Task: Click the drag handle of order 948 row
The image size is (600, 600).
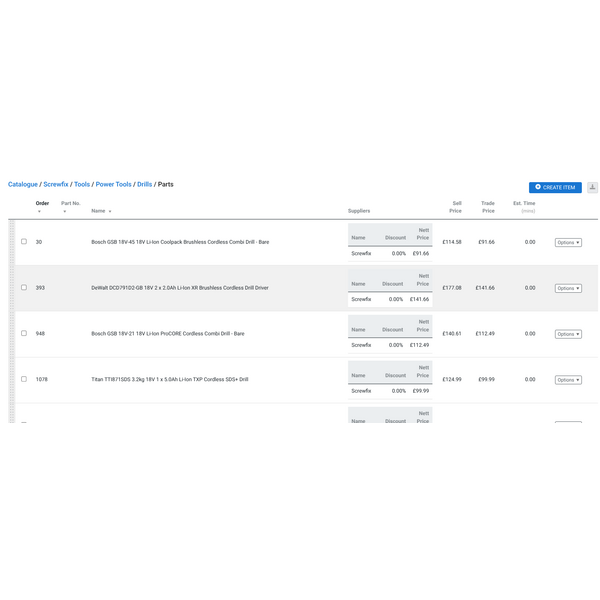Action: pyautogui.click(x=11, y=334)
